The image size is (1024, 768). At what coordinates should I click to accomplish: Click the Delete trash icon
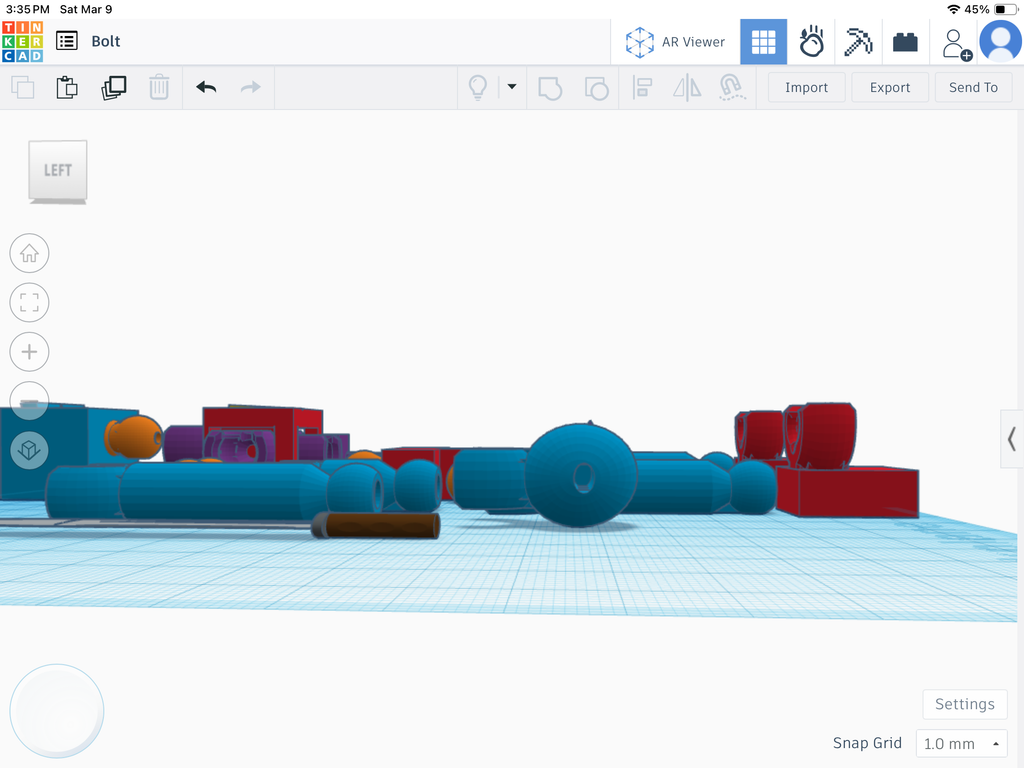(159, 88)
